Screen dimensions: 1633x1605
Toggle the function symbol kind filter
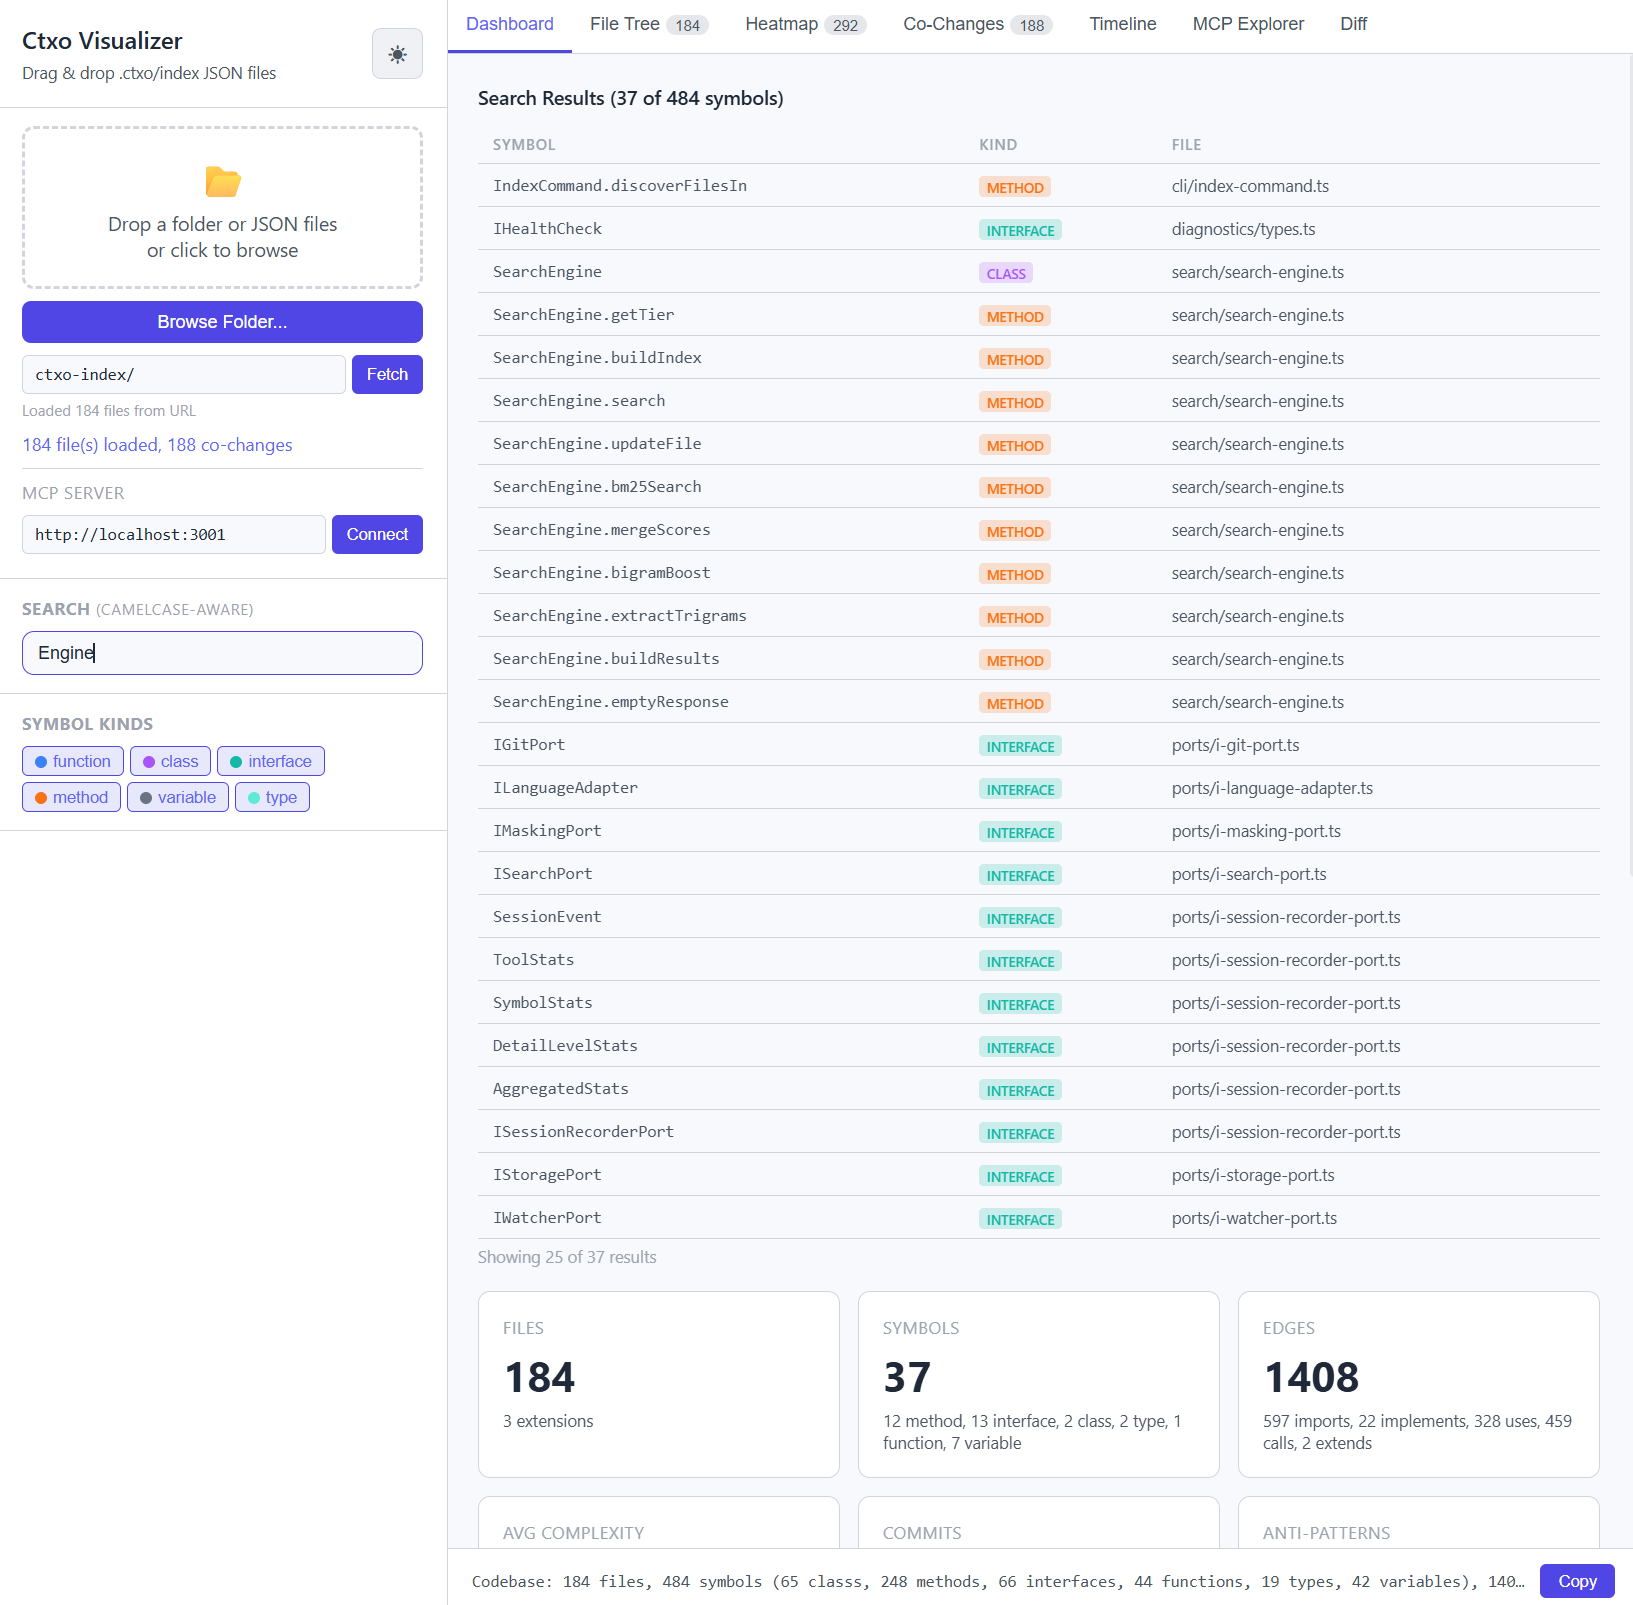click(x=73, y=761)
